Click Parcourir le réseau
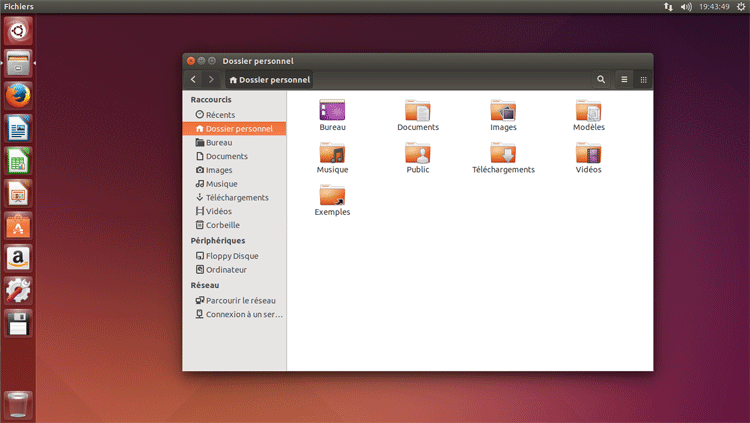The width and height of the screenshot is (750, 423). tap(234, 301)
